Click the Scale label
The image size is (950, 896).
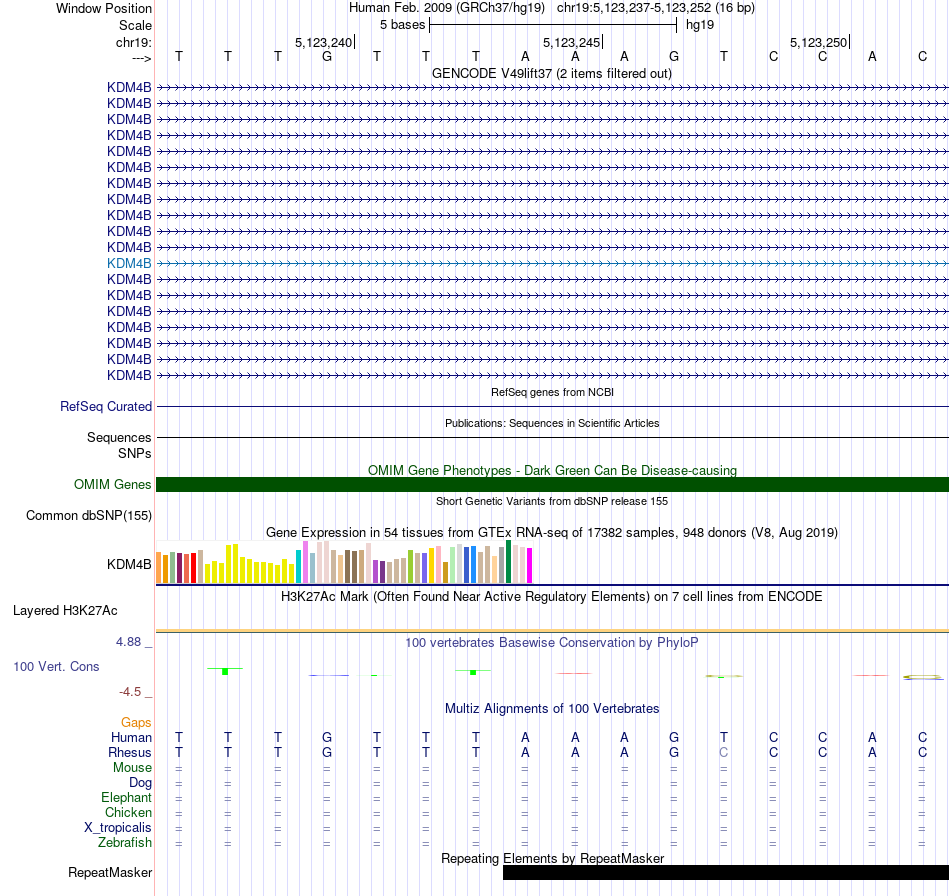coord(136,25)
